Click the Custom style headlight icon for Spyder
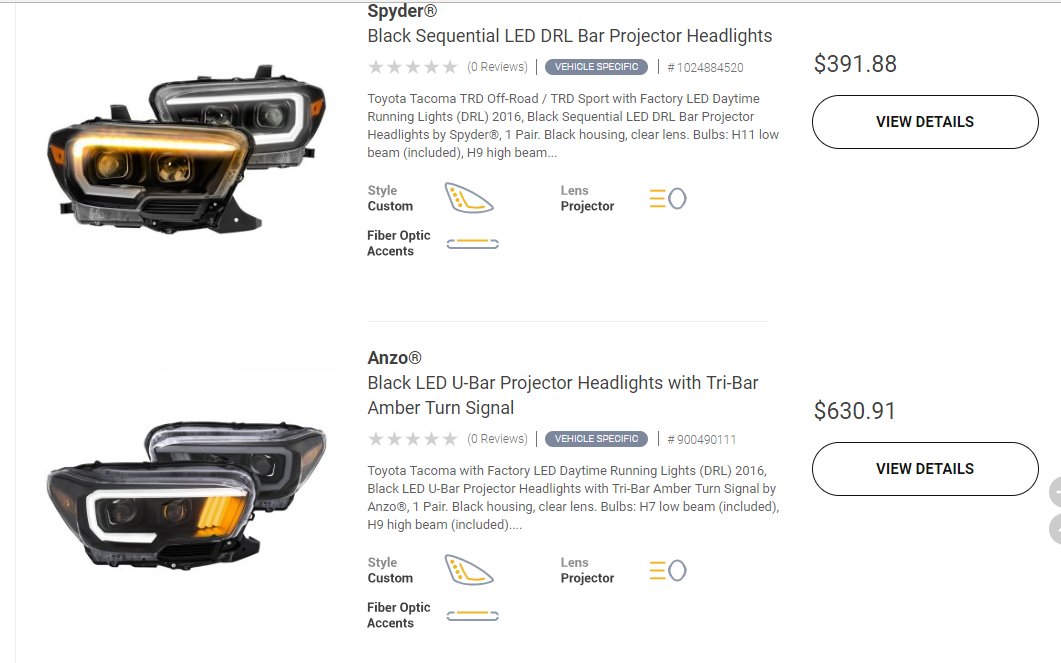This screenshot has width=1061, height=663. pos(469,198)
